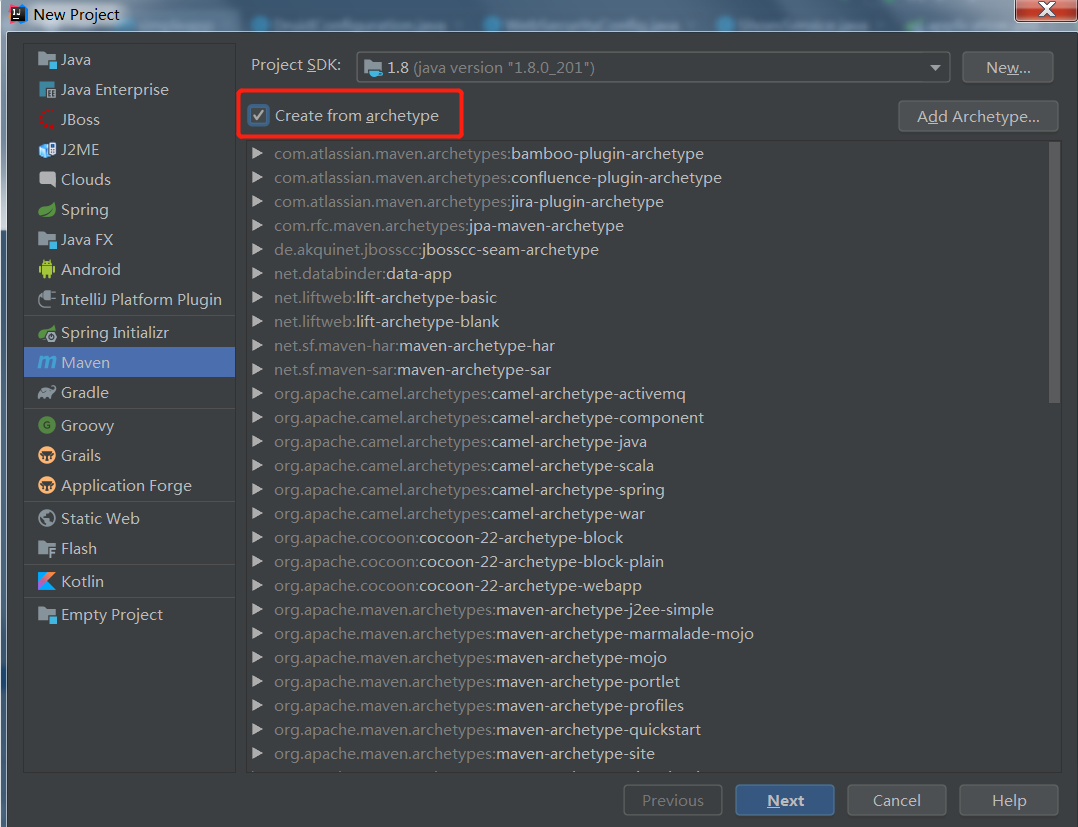Click the Java FX folder icon
Screen dimensions: 1078x827
[x=47, y=240]
